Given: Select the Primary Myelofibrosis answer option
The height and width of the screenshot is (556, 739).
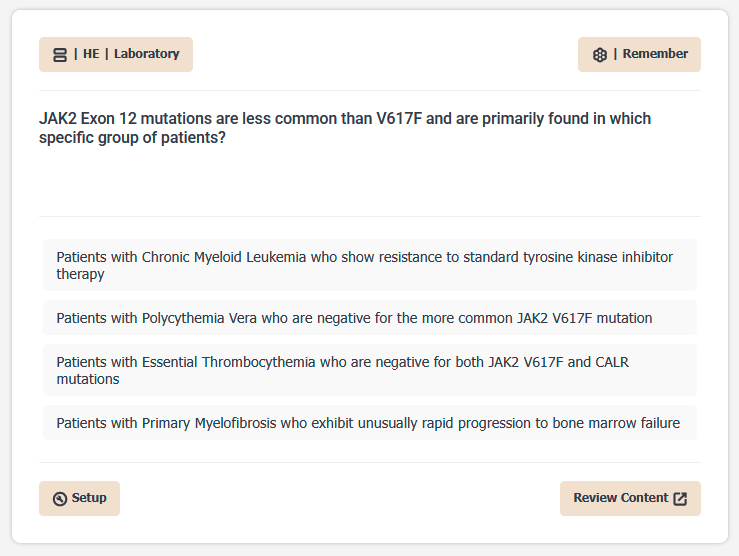Looking at the screenshot, I should point(369,423).
